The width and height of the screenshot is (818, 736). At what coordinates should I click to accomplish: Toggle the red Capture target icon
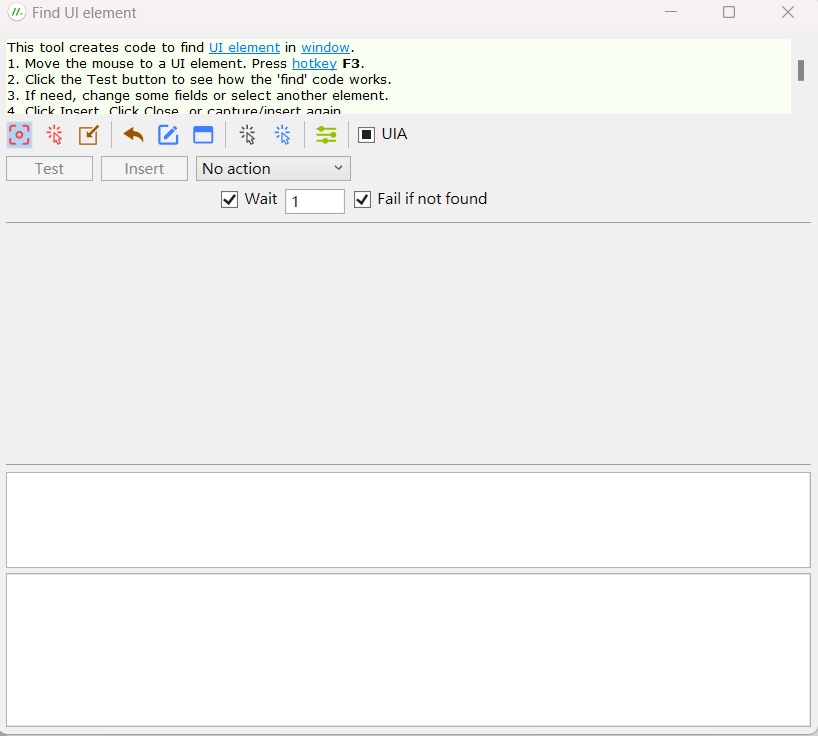(x=19, y=135)
